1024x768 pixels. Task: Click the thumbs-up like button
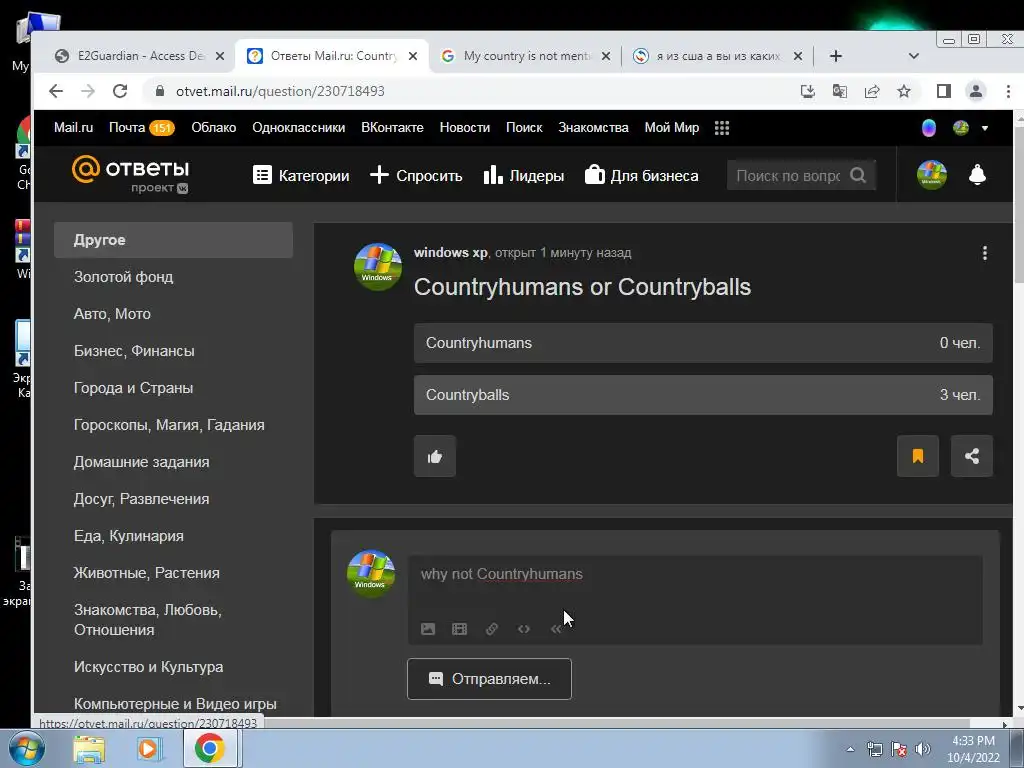pos(434,456)
